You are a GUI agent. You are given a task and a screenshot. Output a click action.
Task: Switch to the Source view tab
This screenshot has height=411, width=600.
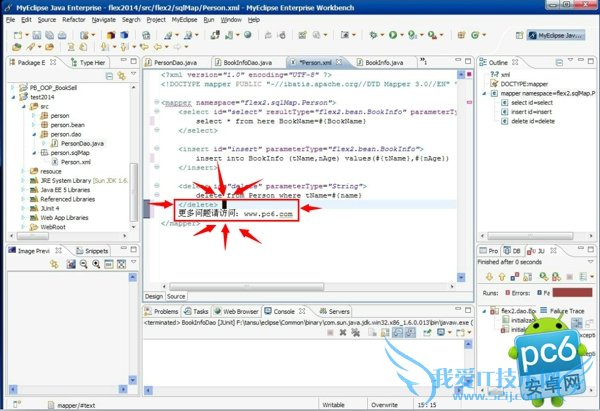(x=176, y=296)
